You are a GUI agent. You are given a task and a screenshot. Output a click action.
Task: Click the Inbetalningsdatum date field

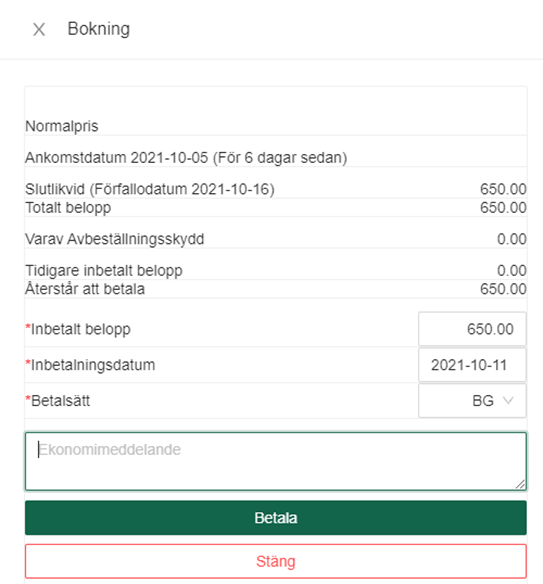pos(472,365)
